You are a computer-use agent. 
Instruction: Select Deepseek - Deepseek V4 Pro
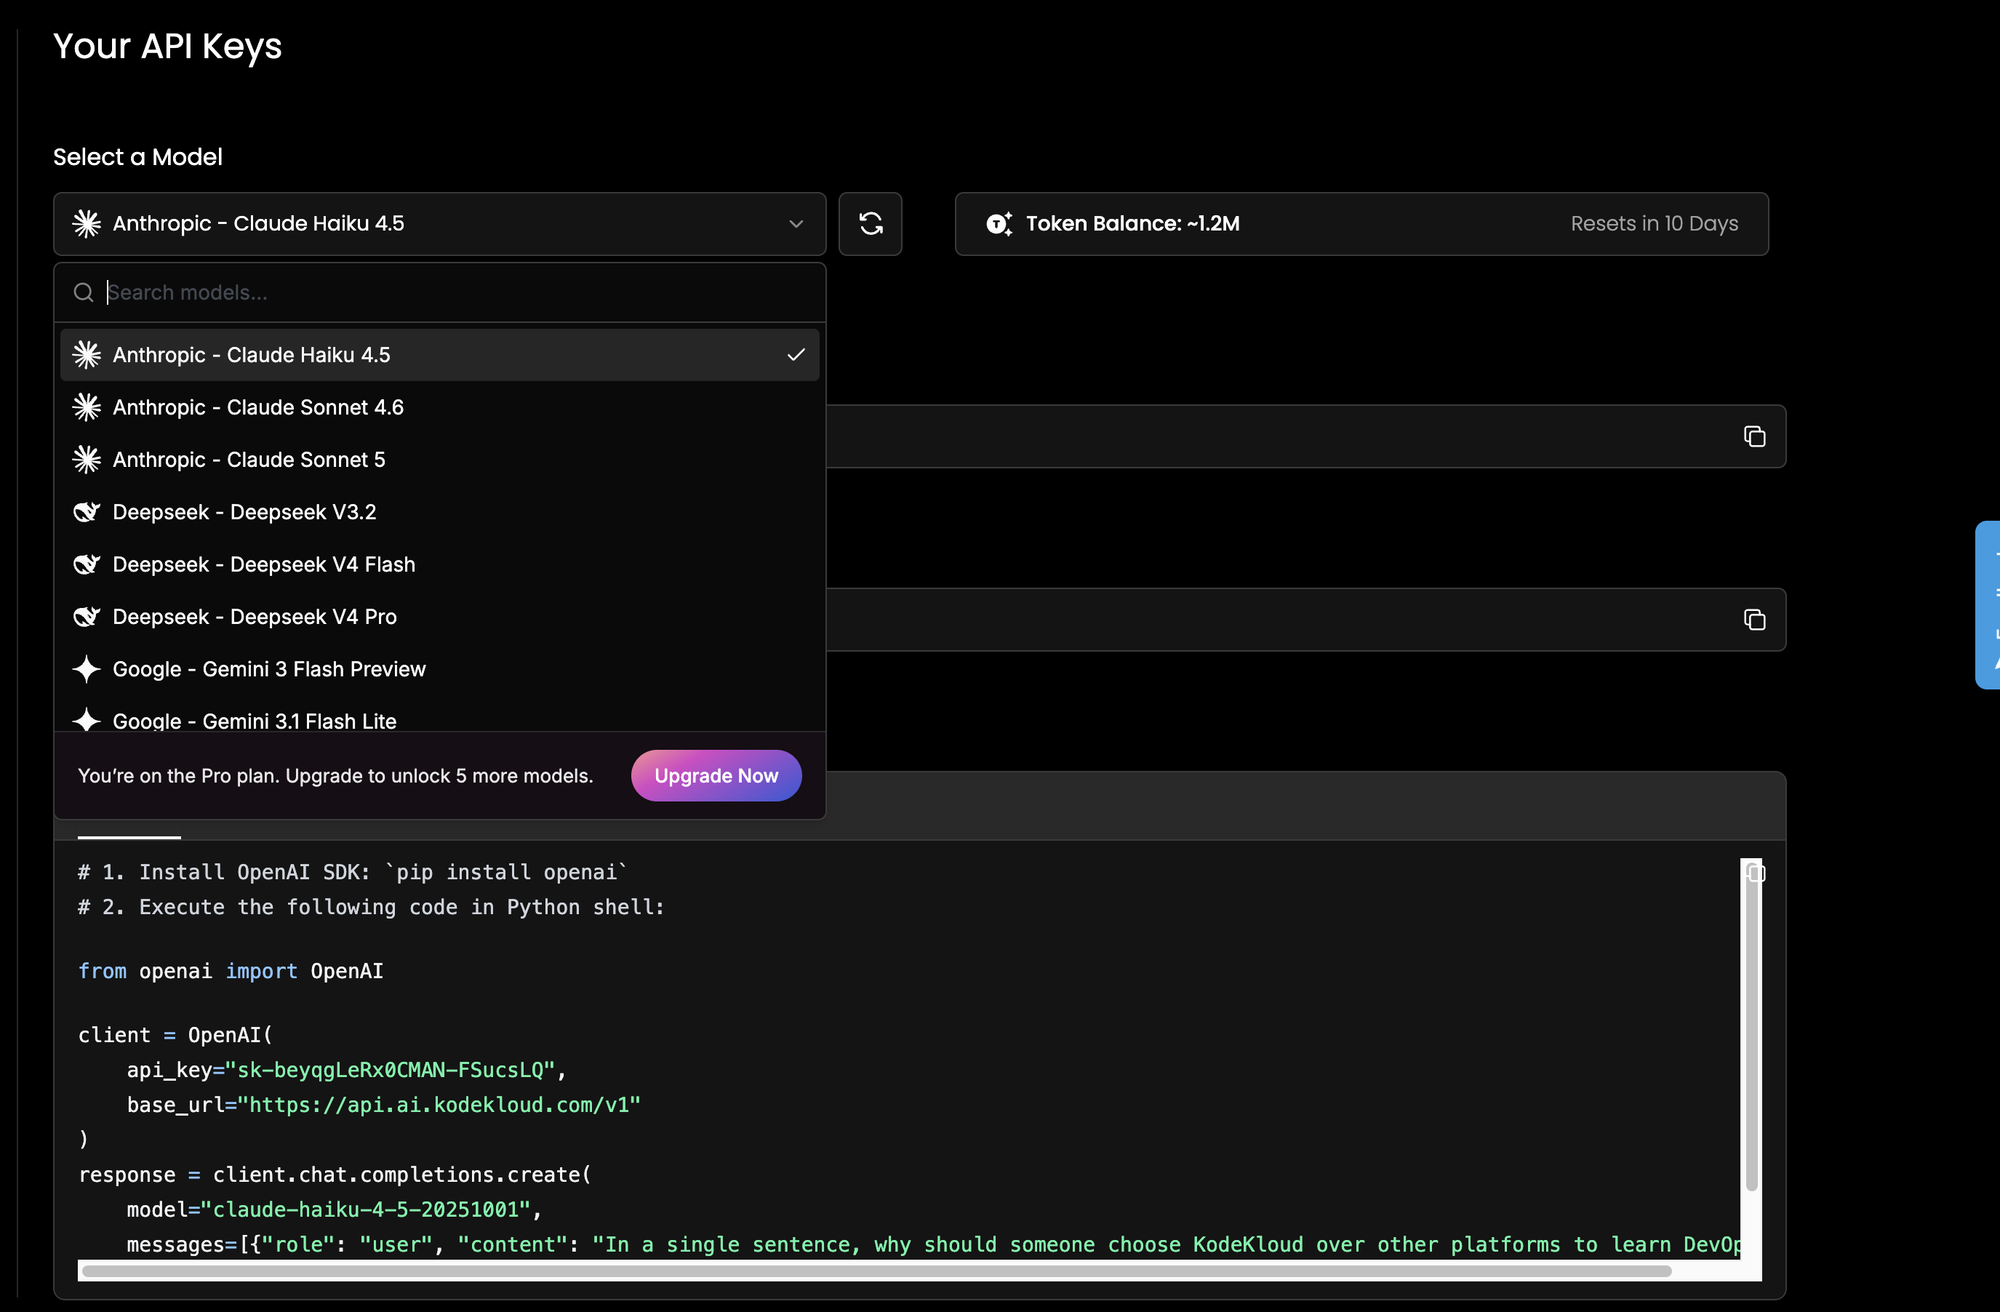point(440,617)
